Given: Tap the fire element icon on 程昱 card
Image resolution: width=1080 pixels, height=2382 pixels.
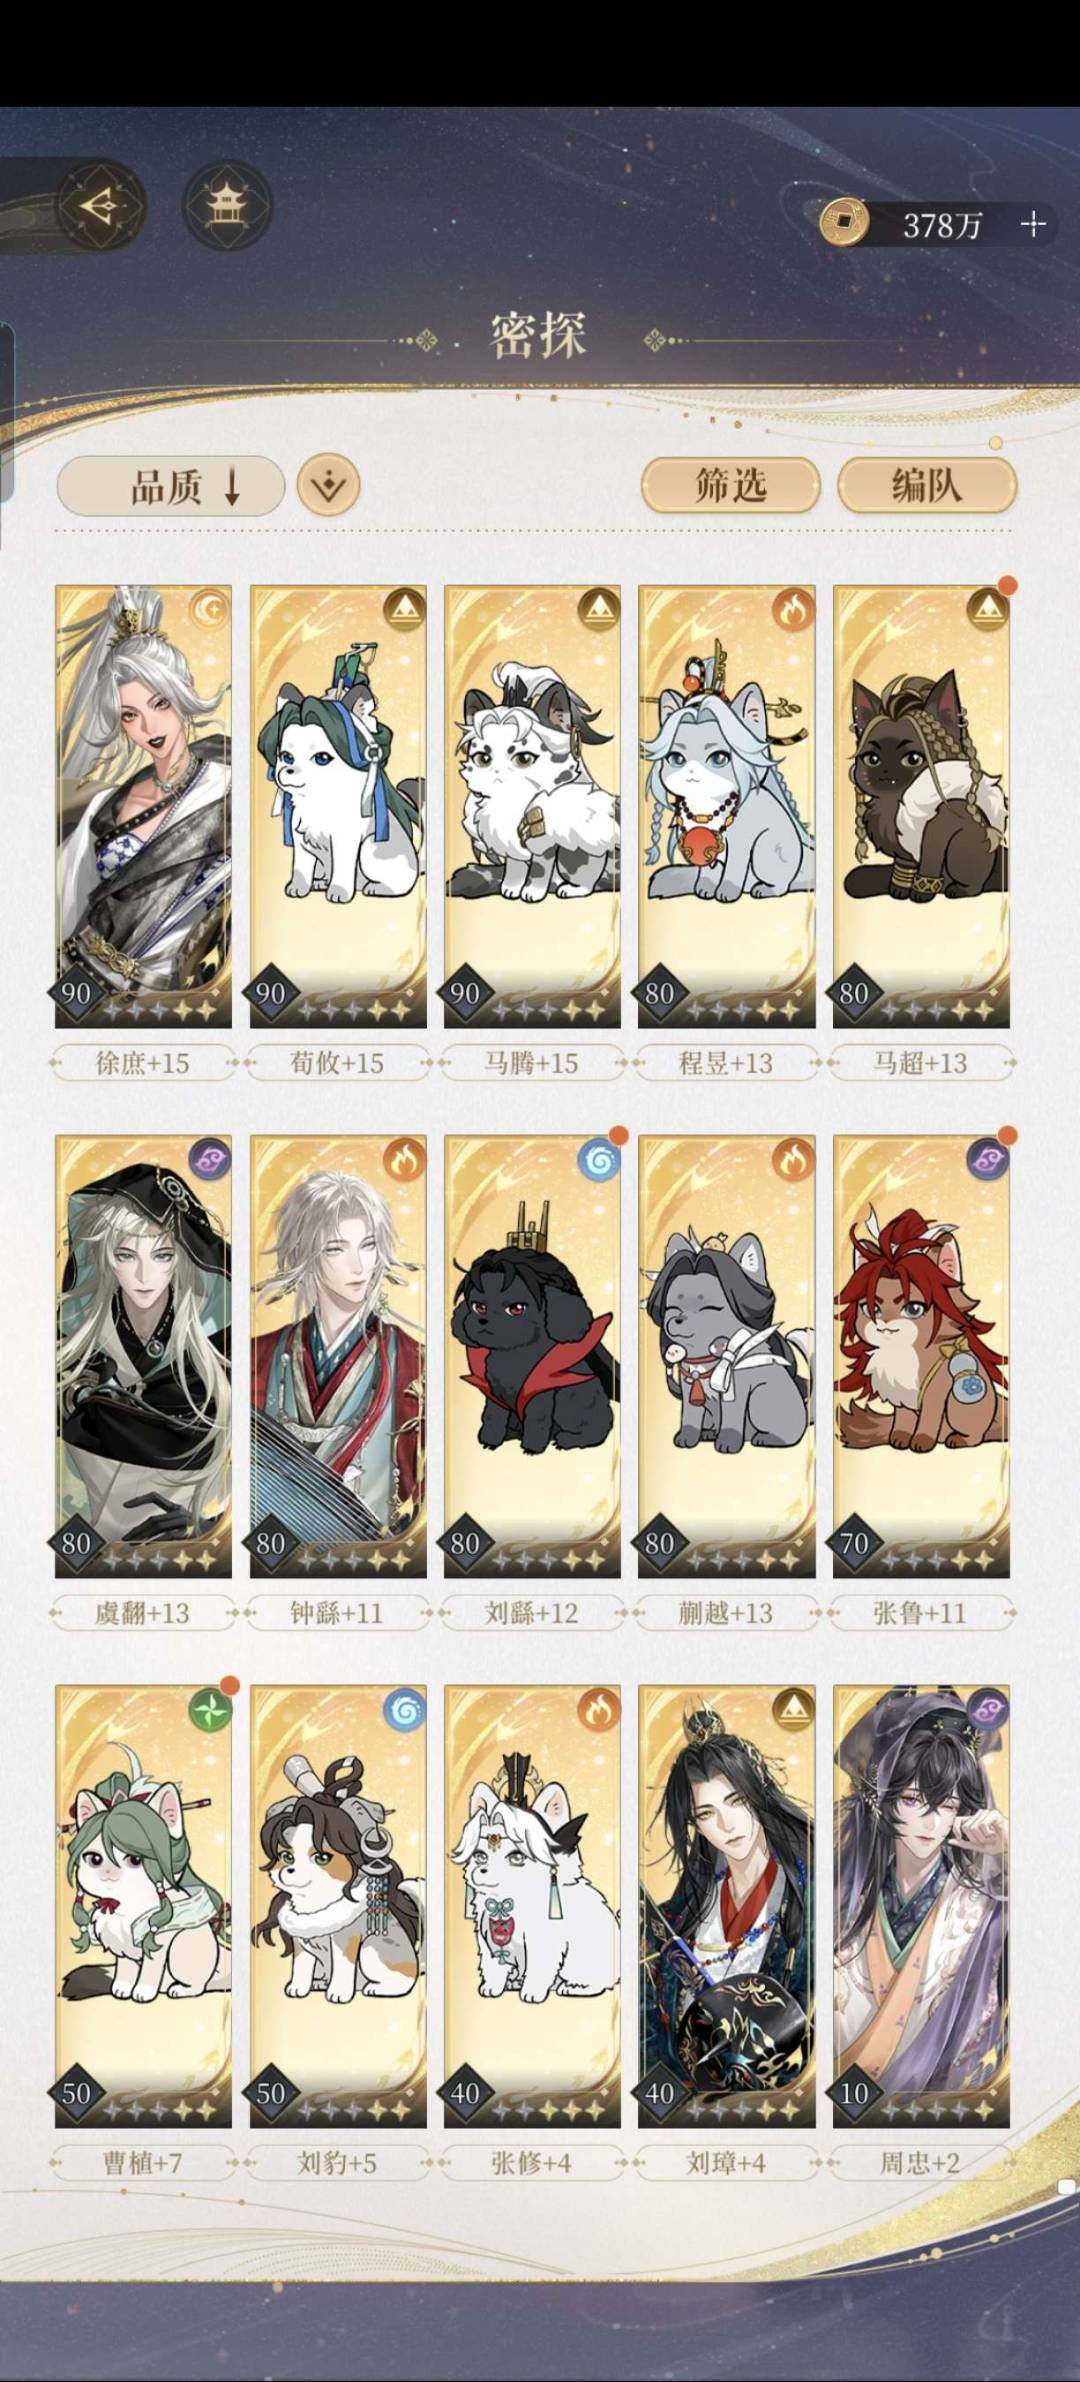Looking at the screenshot, I should click(x=794, y=609).
